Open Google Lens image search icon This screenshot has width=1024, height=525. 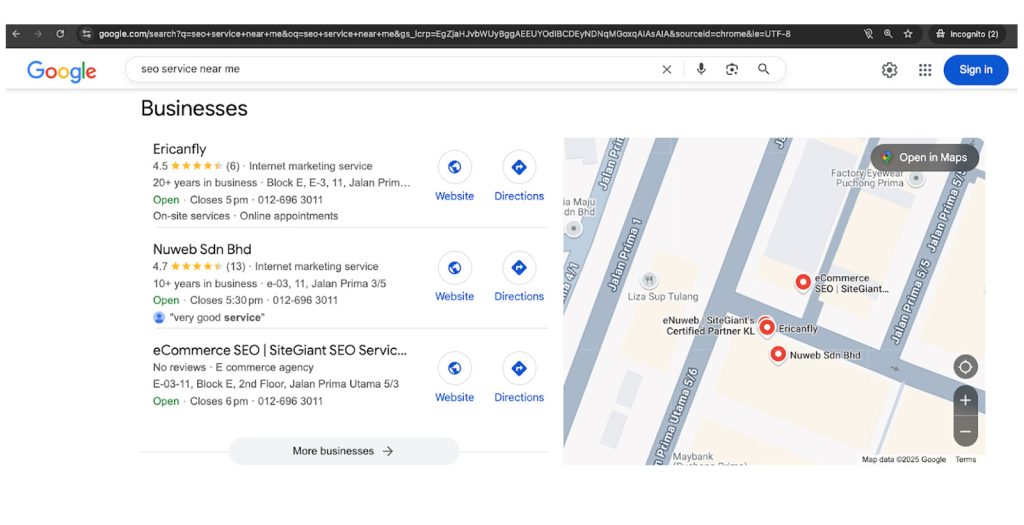[x=732, y=69]
